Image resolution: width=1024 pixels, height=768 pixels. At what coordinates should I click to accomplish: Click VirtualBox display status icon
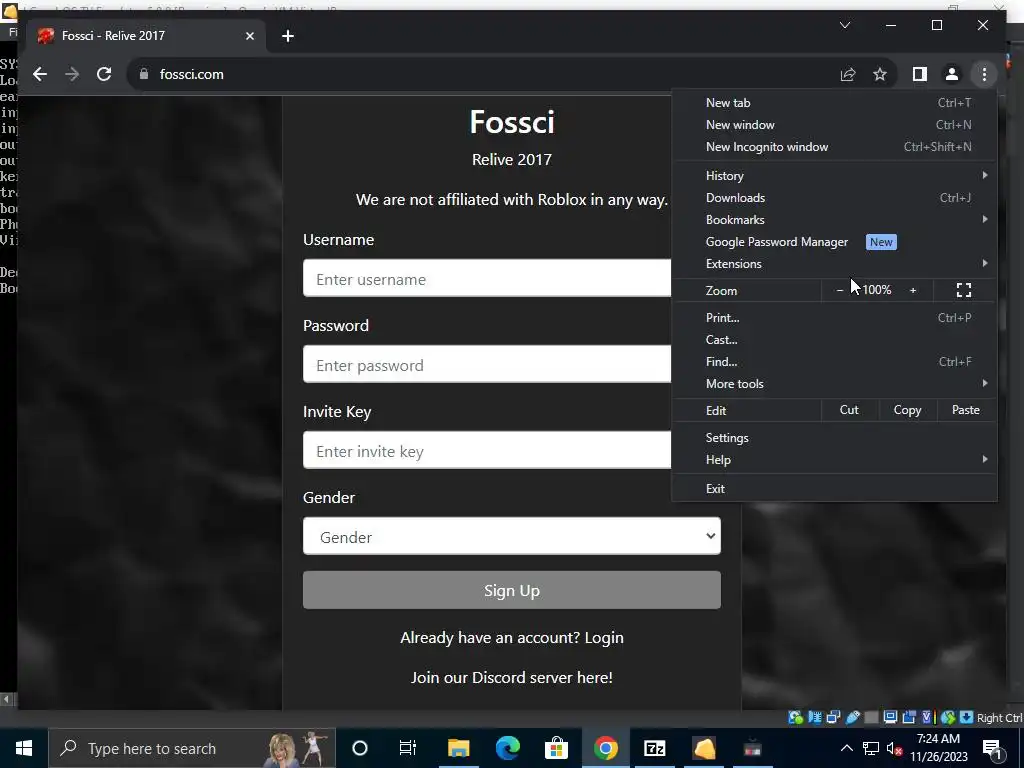[x=890, y=718]
